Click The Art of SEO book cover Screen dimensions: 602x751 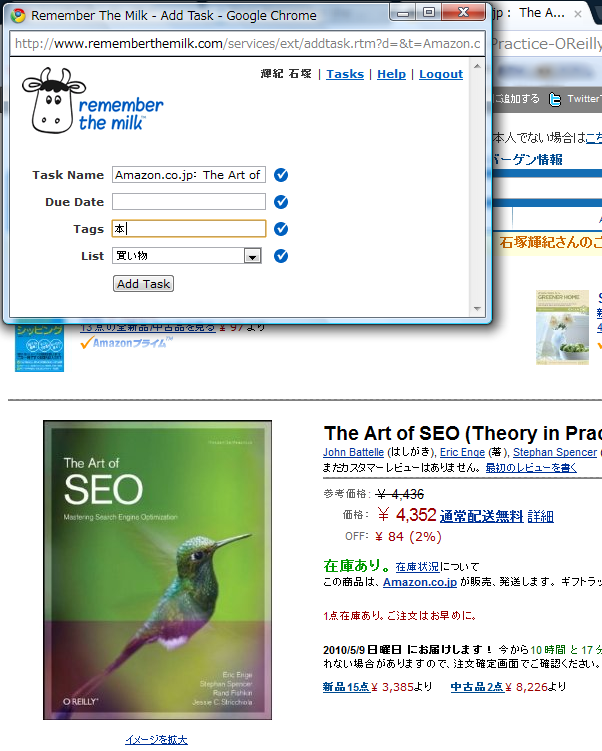click(x=157, y=570)
